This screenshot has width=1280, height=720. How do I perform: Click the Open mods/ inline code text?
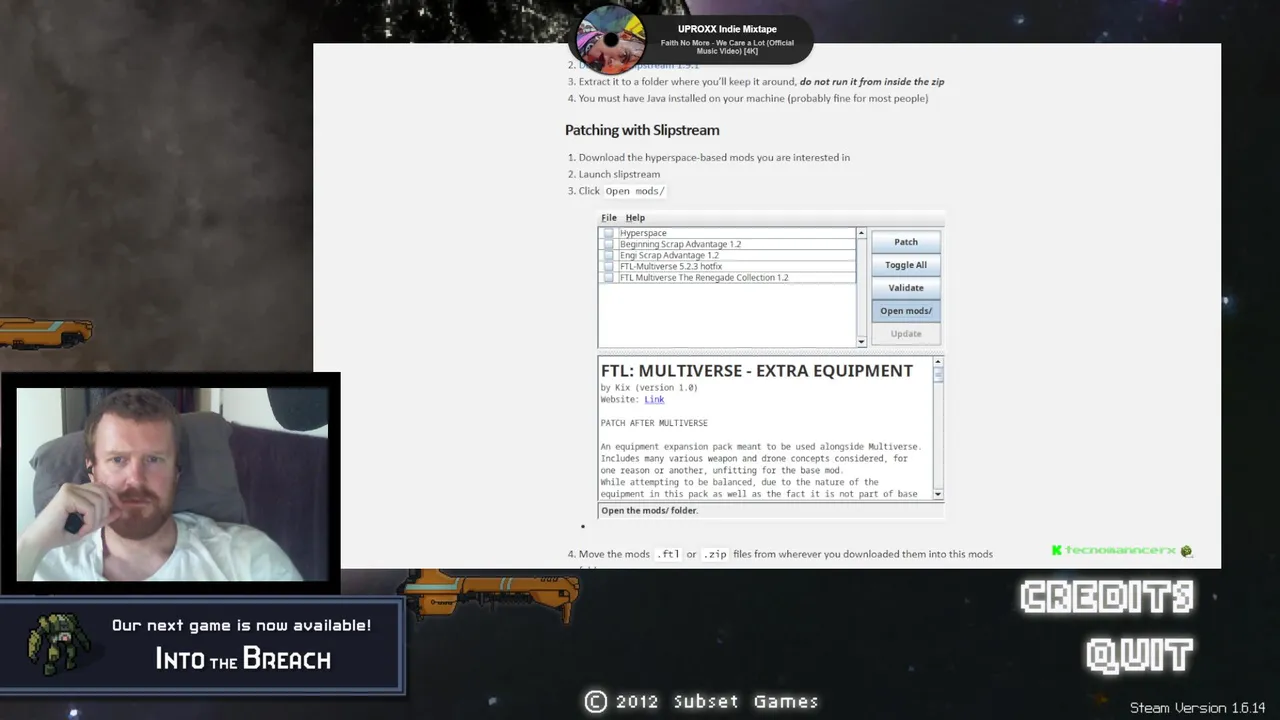[635, 191]
